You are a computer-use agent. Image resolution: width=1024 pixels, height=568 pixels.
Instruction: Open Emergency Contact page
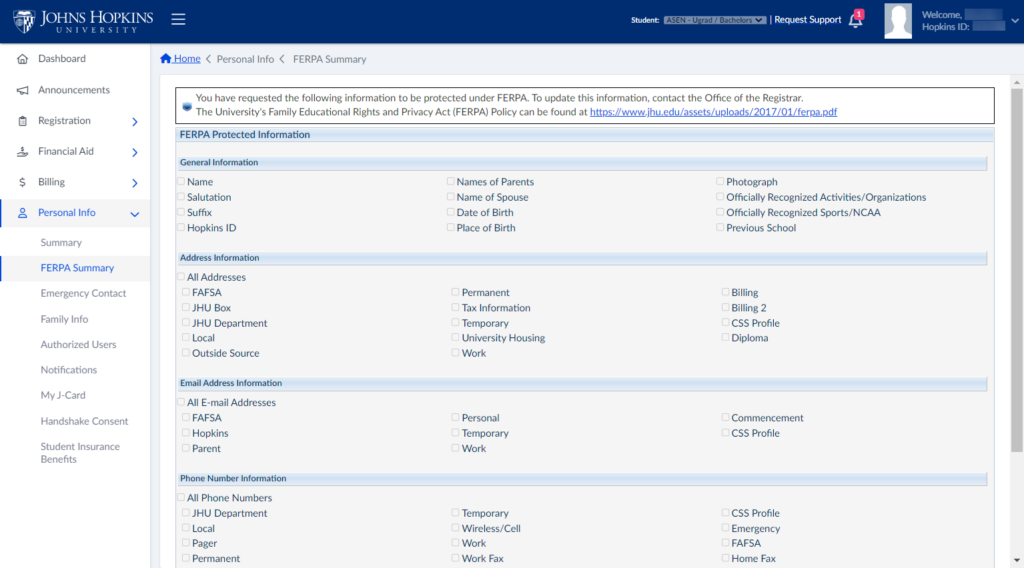(x=83, y=294)
